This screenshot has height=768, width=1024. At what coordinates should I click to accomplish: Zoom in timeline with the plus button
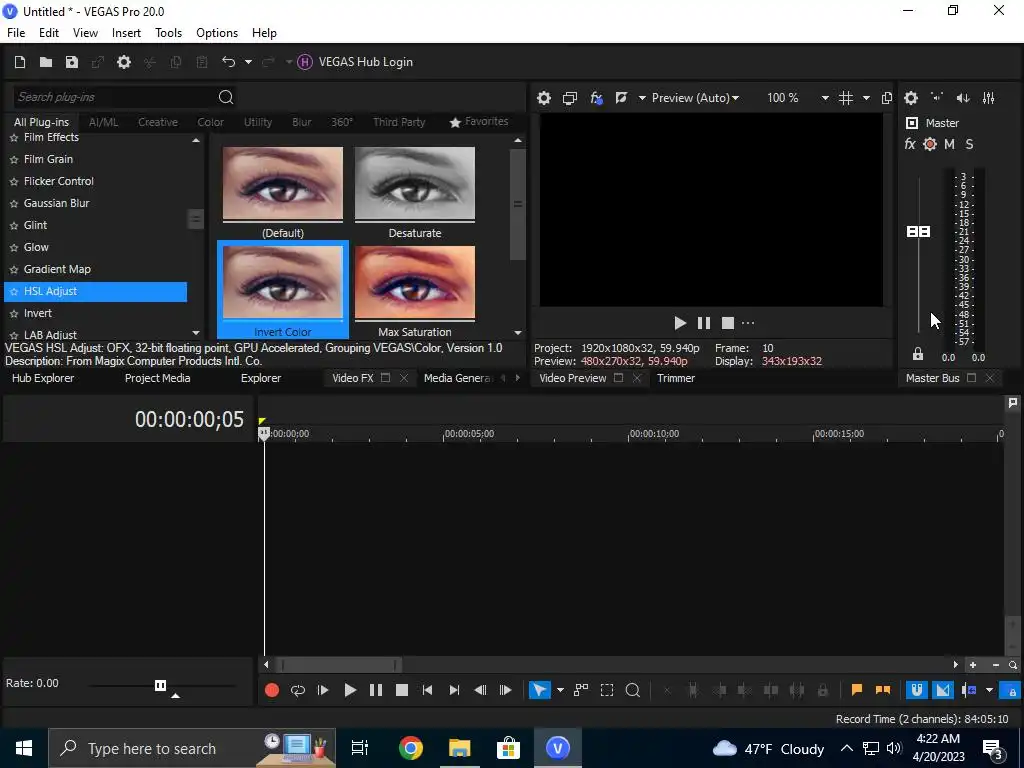(973, 665)
